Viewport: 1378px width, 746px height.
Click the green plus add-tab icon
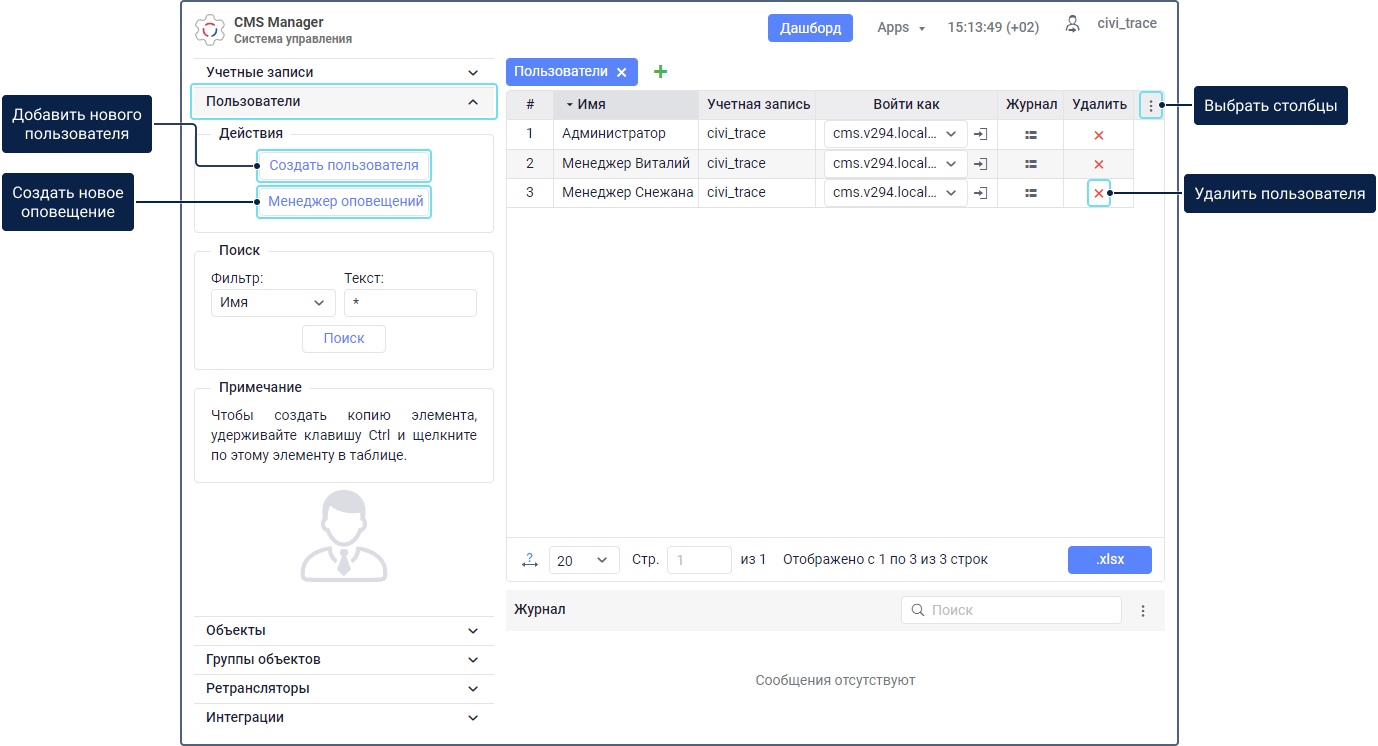tap(660, 72)
